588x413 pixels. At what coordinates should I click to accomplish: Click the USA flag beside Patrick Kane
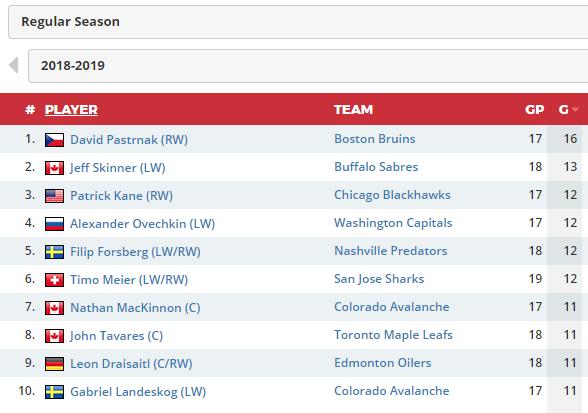tap(54, 196)
